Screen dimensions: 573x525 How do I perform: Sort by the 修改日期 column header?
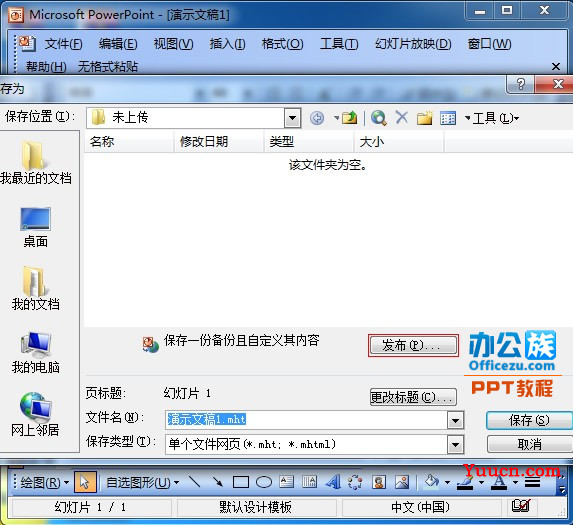tap(219, 141)
